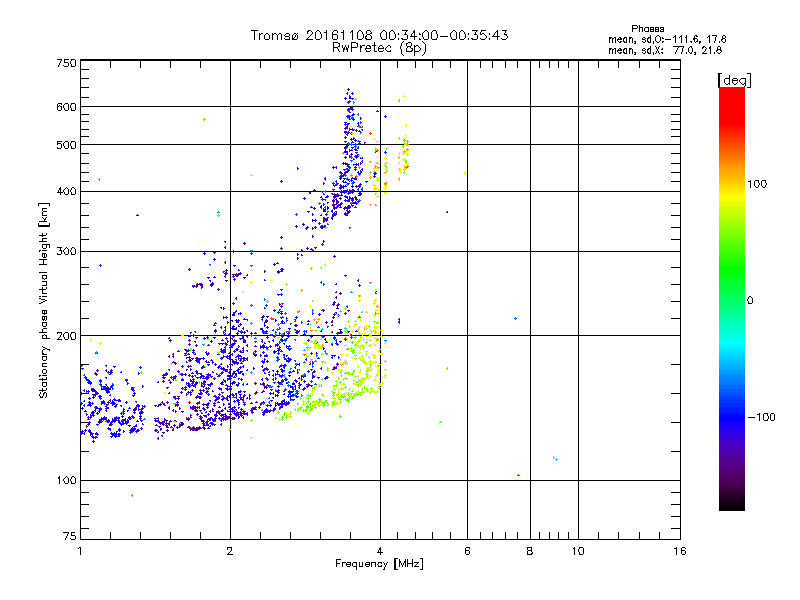Click the colorbar label '0'
Viewport: 800px width, 600px height.
[x=750, y=301]
